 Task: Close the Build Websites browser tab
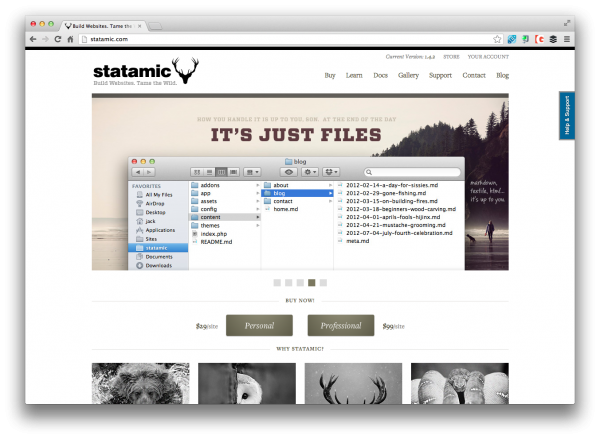click(x=140, y=26)
